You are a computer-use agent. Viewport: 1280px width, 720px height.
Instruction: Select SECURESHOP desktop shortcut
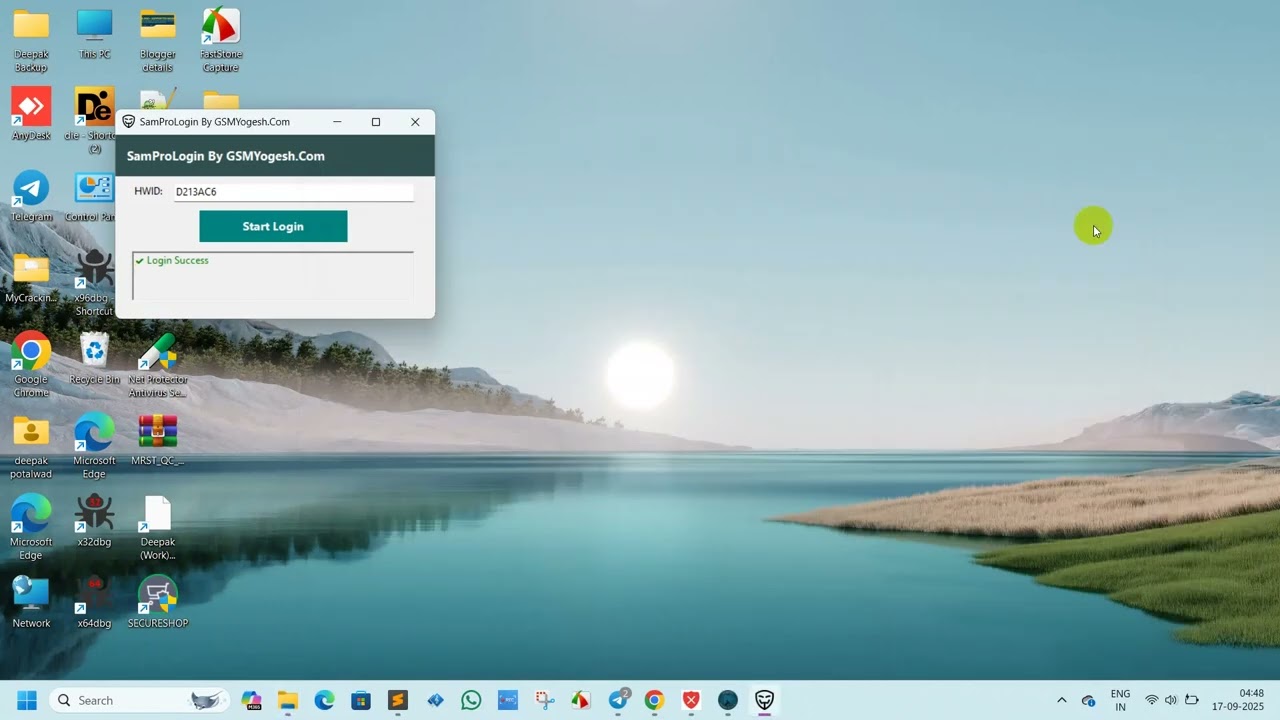tap(158, 601)
